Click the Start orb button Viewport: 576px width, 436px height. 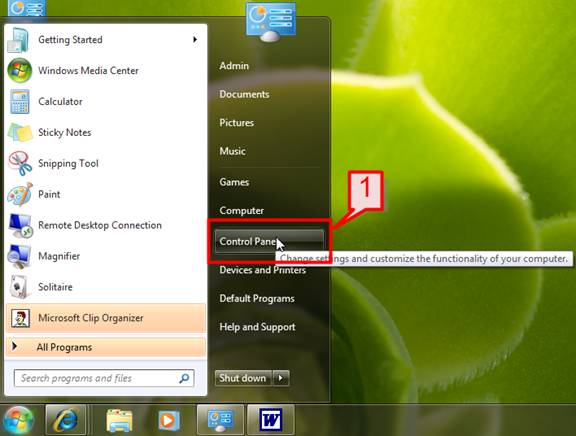(x=18, y=420)
